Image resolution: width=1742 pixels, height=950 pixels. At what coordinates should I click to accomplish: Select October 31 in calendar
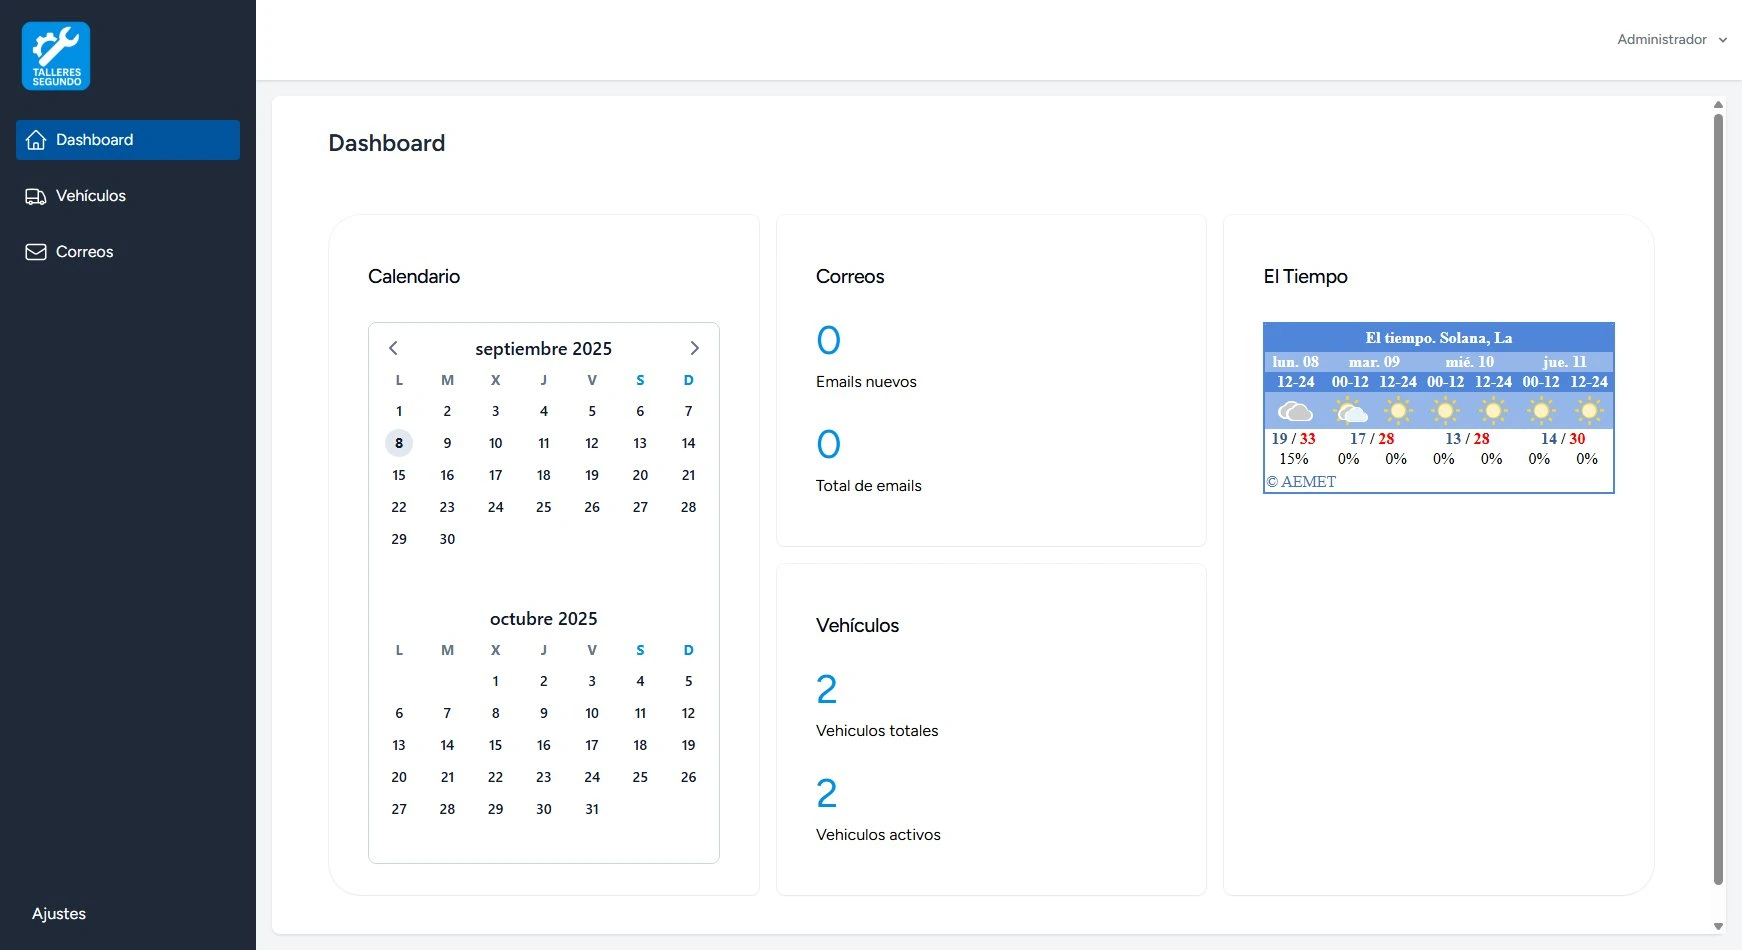pos(592,809)
